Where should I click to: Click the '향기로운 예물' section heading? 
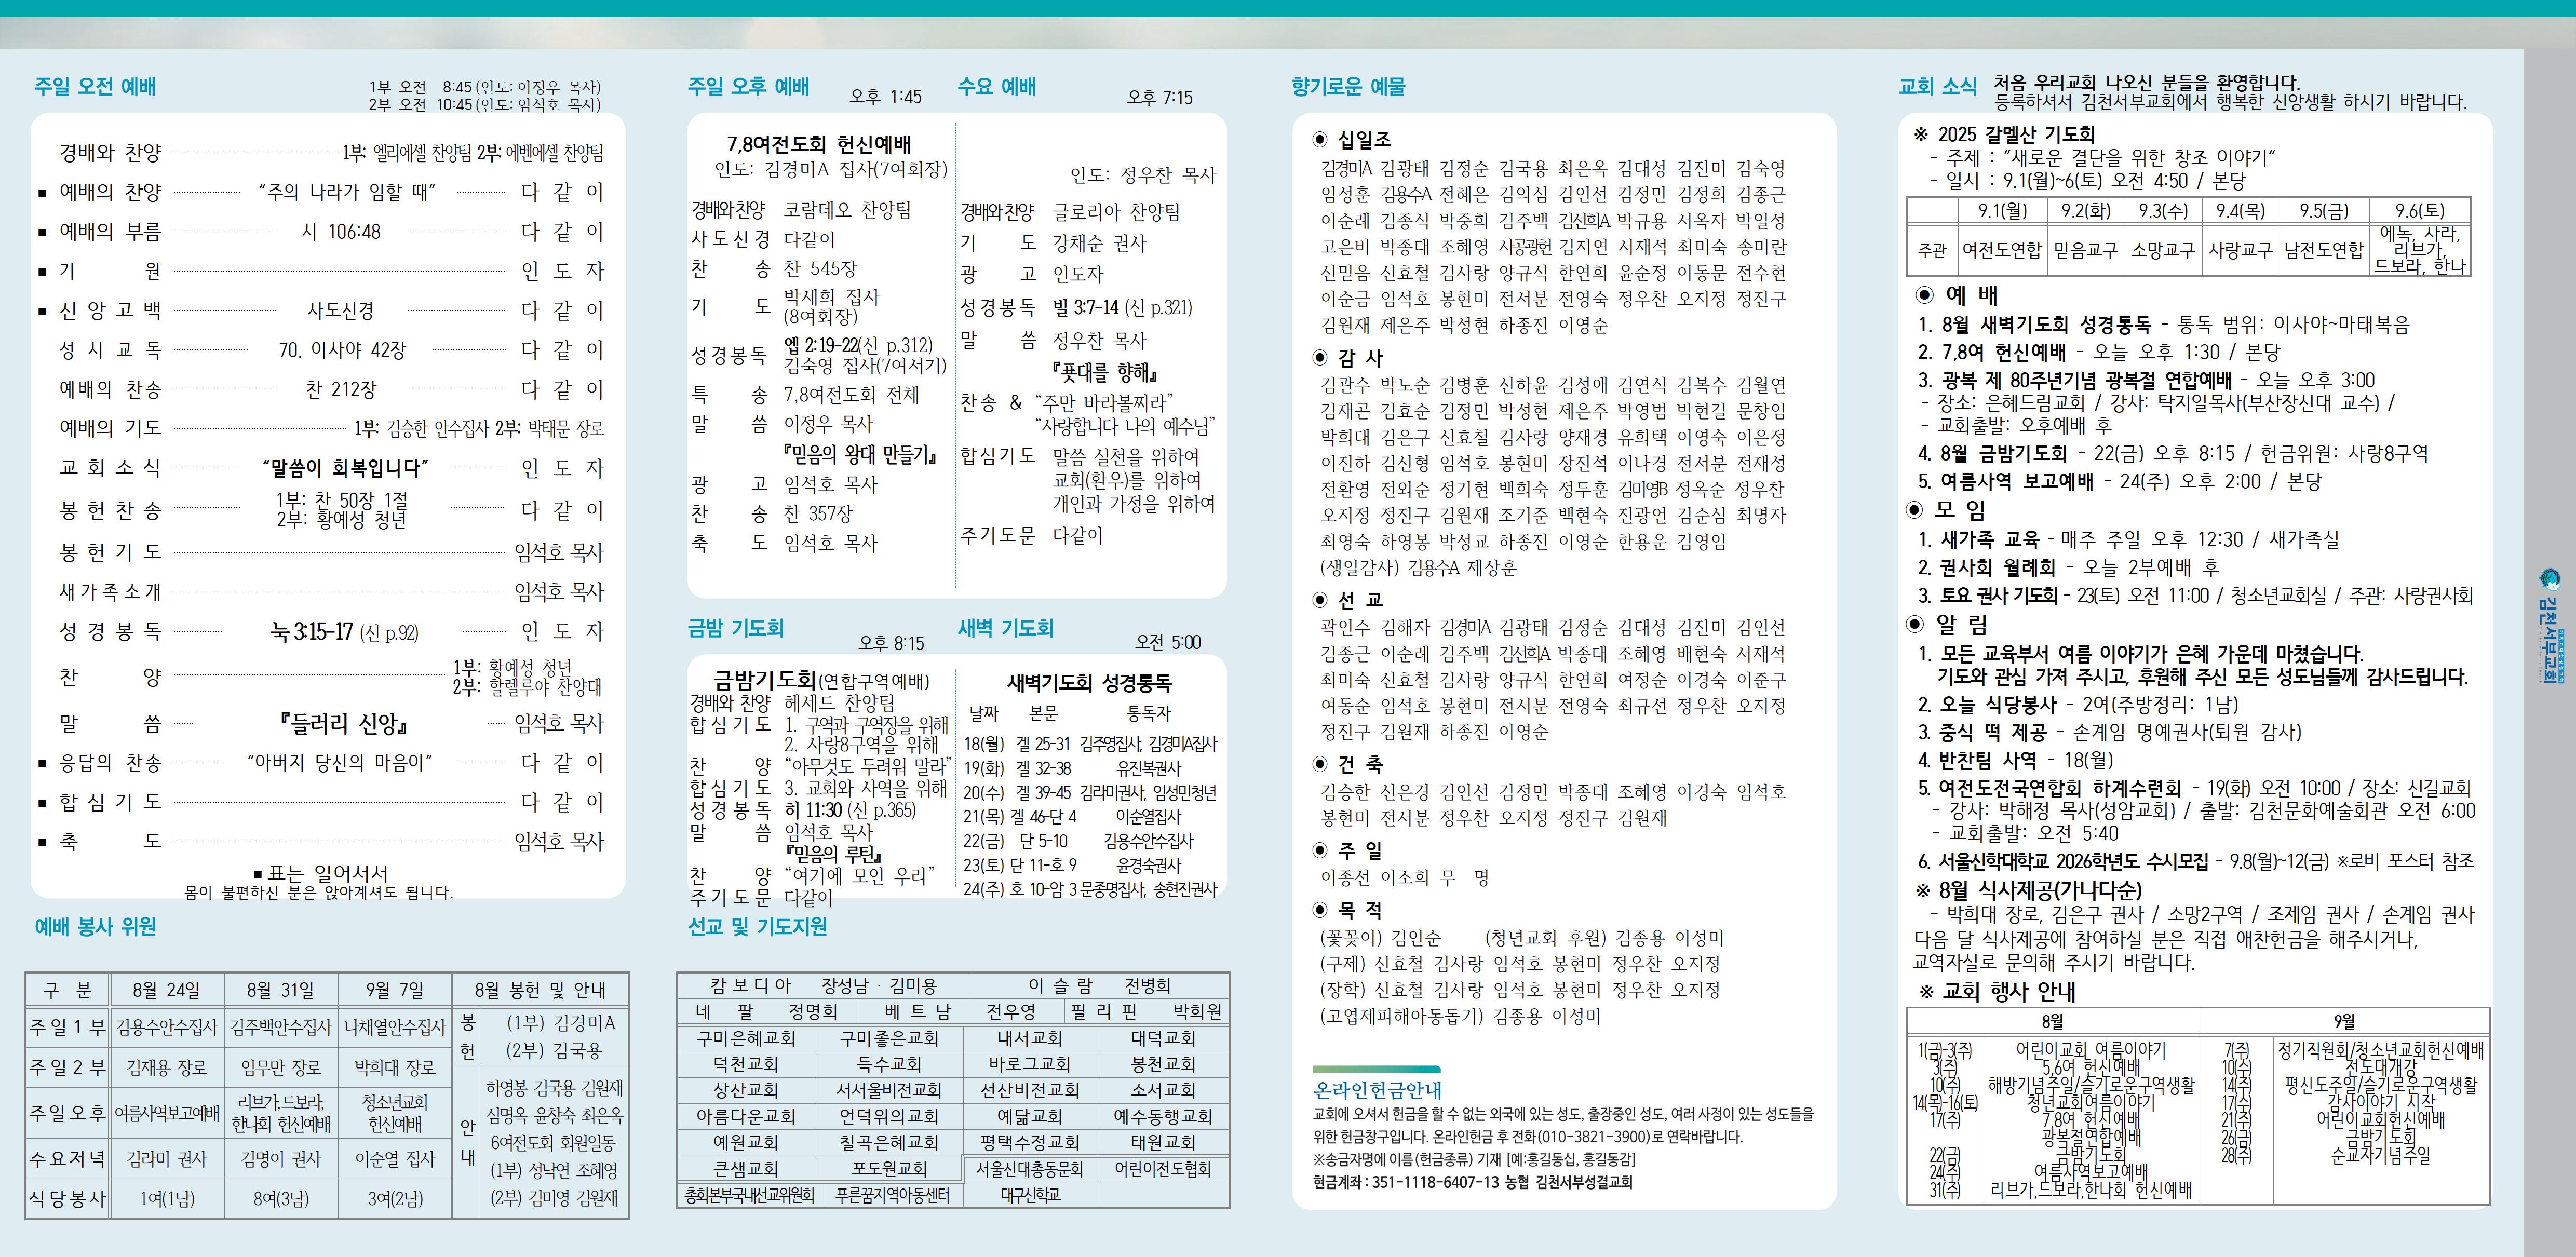click(1348, 86)
